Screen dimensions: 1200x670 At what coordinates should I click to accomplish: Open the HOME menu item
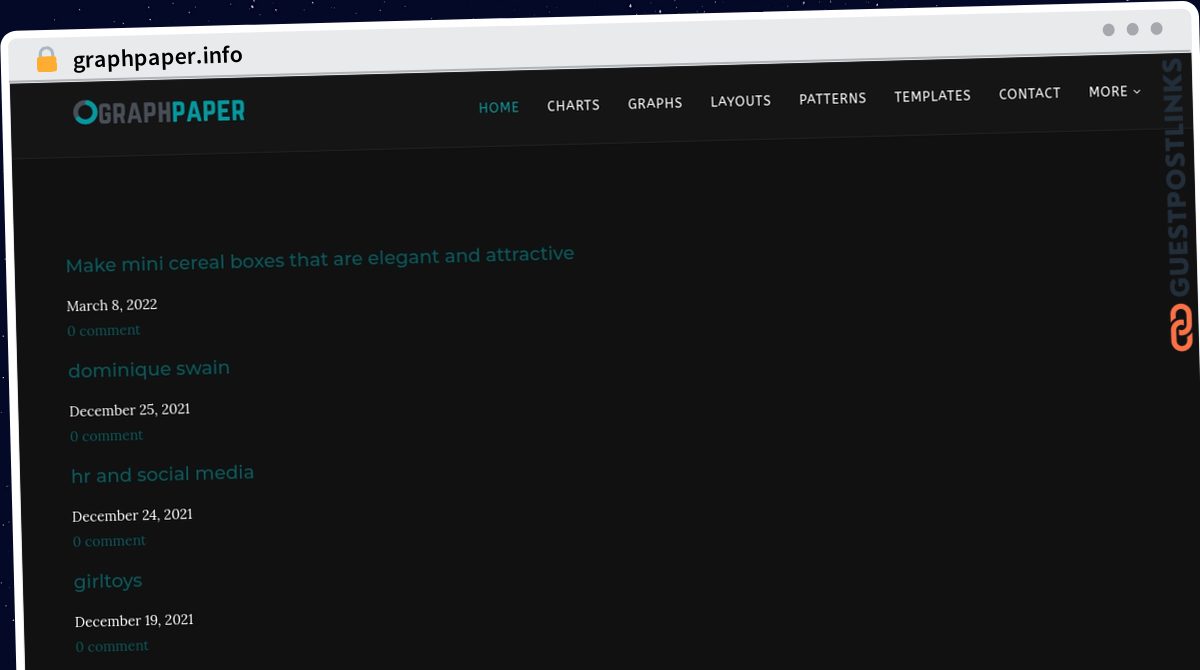point(499,107)
